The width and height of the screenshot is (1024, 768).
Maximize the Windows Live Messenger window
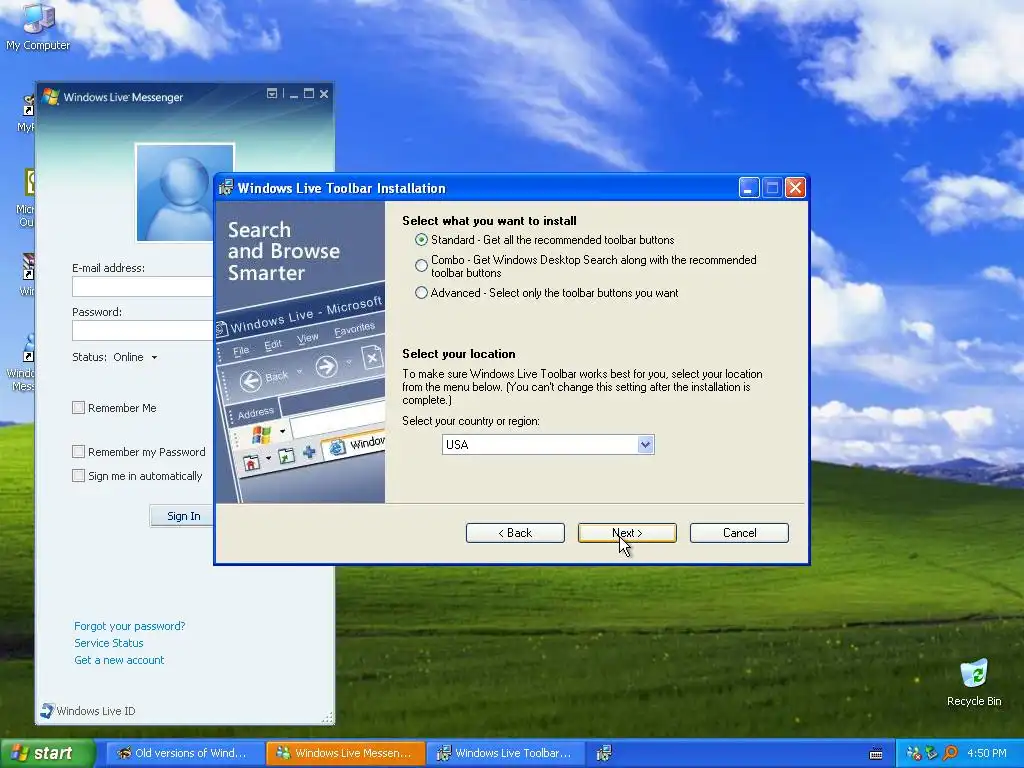point(309,94)
